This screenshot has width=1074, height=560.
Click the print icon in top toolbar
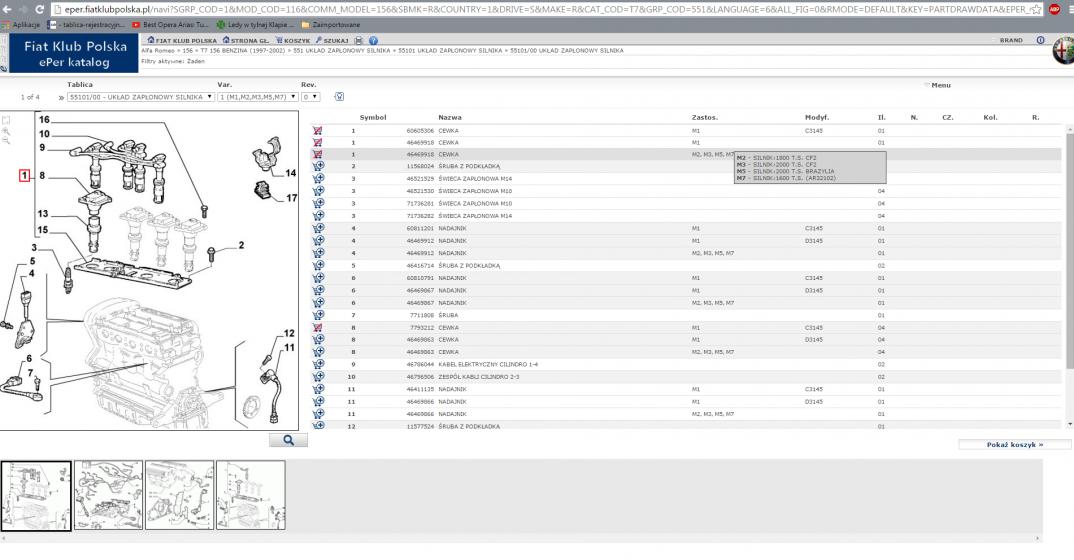coord(360,40)
